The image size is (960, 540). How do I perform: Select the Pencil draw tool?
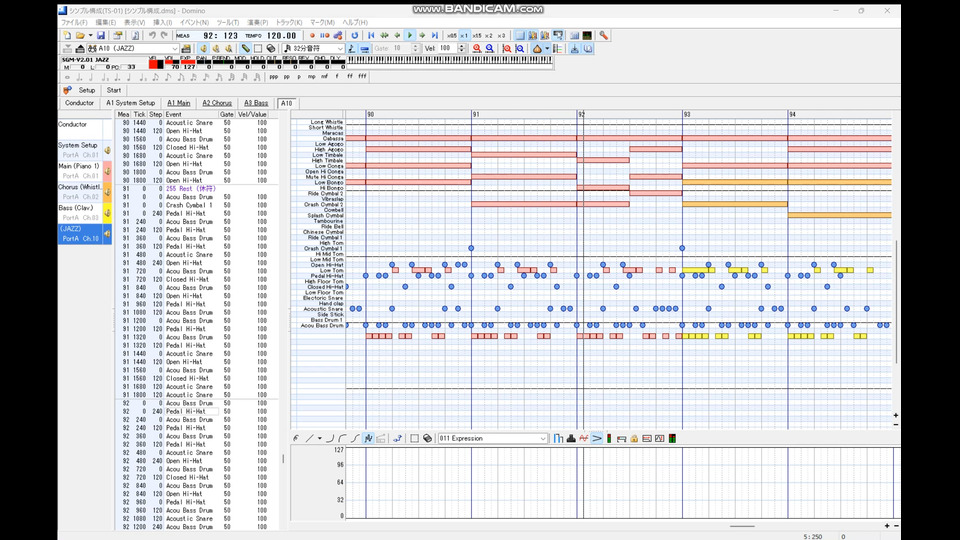[246, 48]
